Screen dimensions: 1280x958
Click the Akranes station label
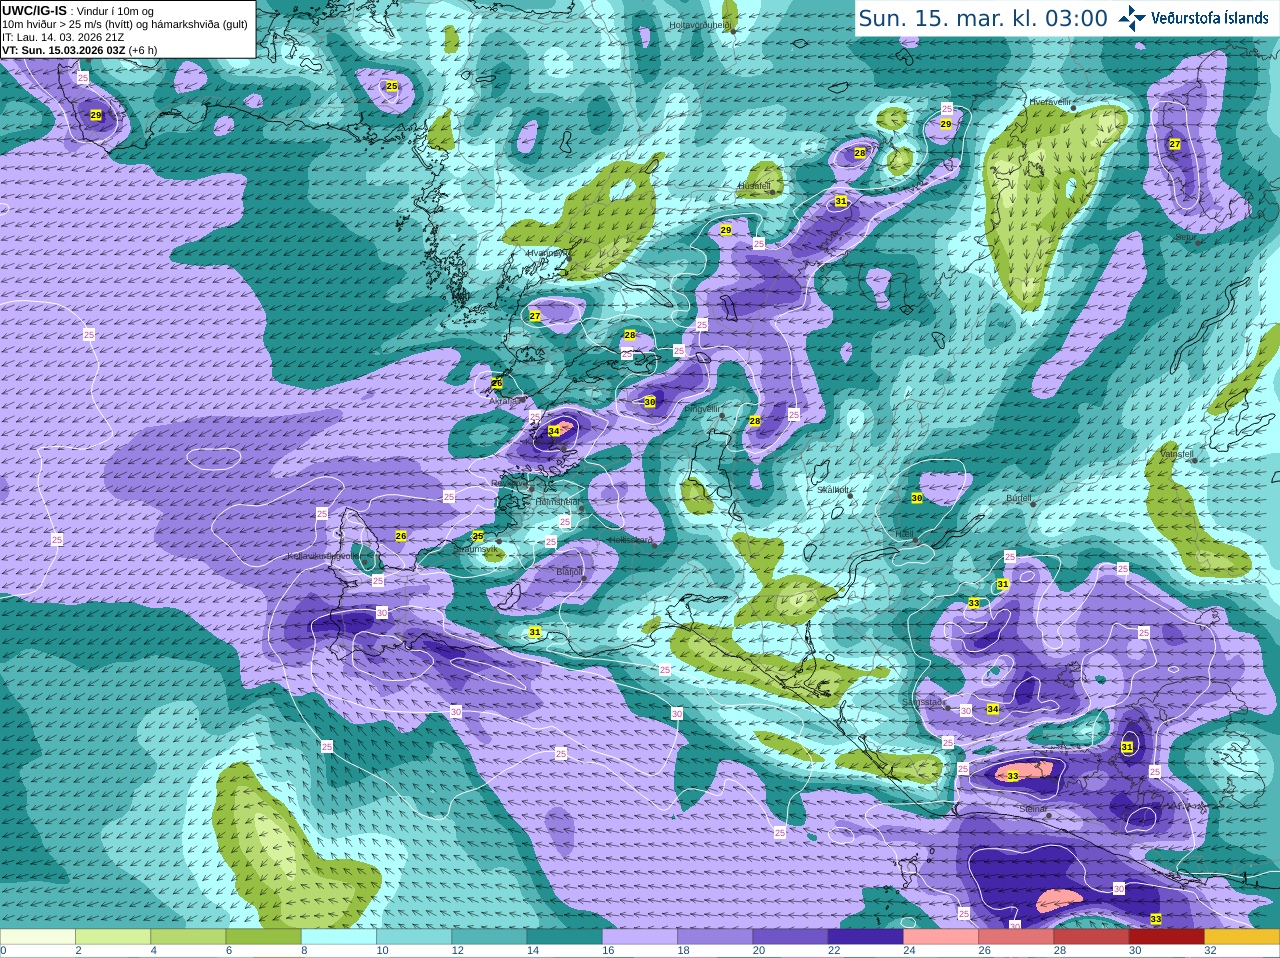click(505, 400)
